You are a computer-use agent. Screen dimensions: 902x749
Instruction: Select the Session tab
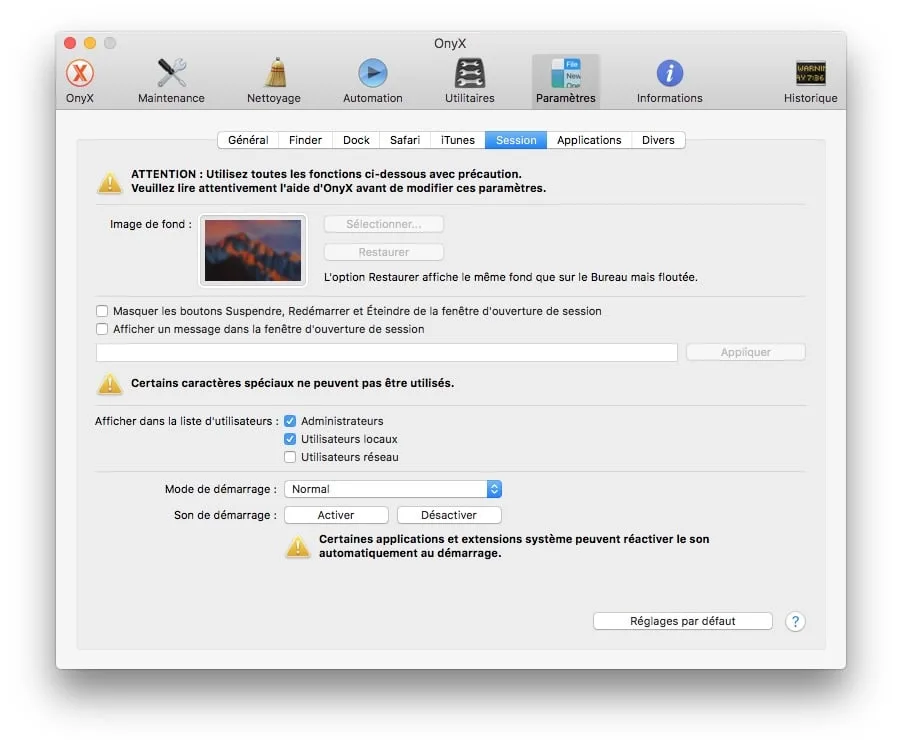(516, 140)
